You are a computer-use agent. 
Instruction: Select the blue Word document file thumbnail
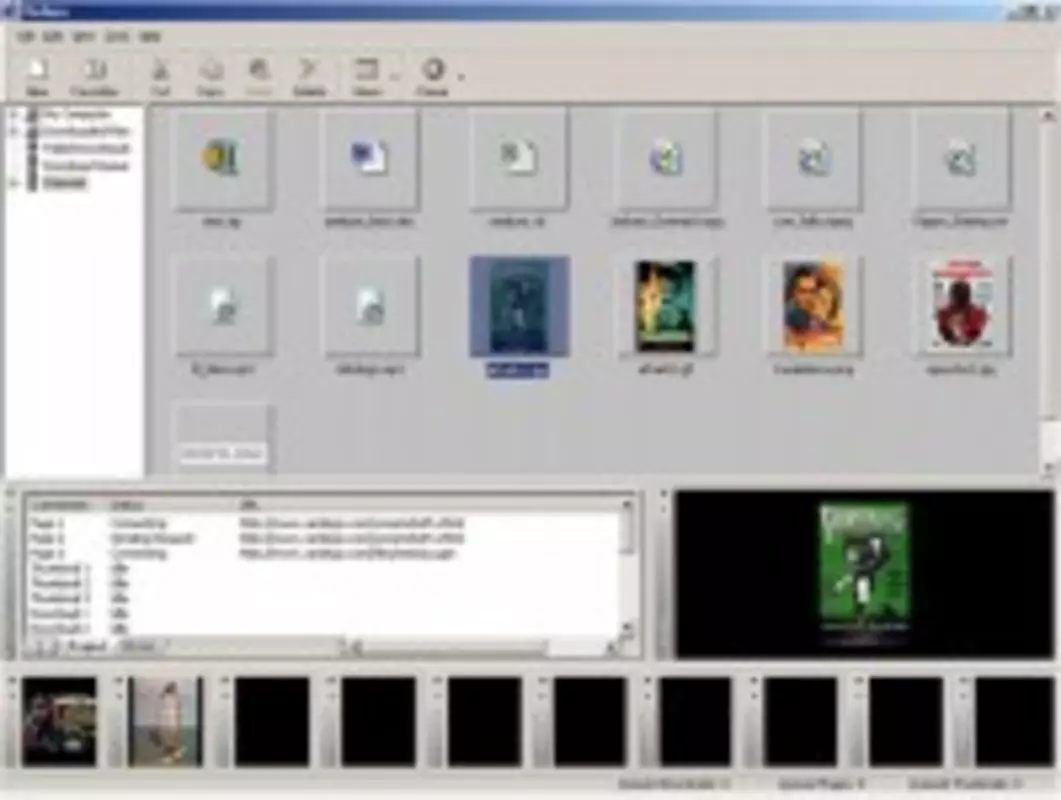point(369,160)
